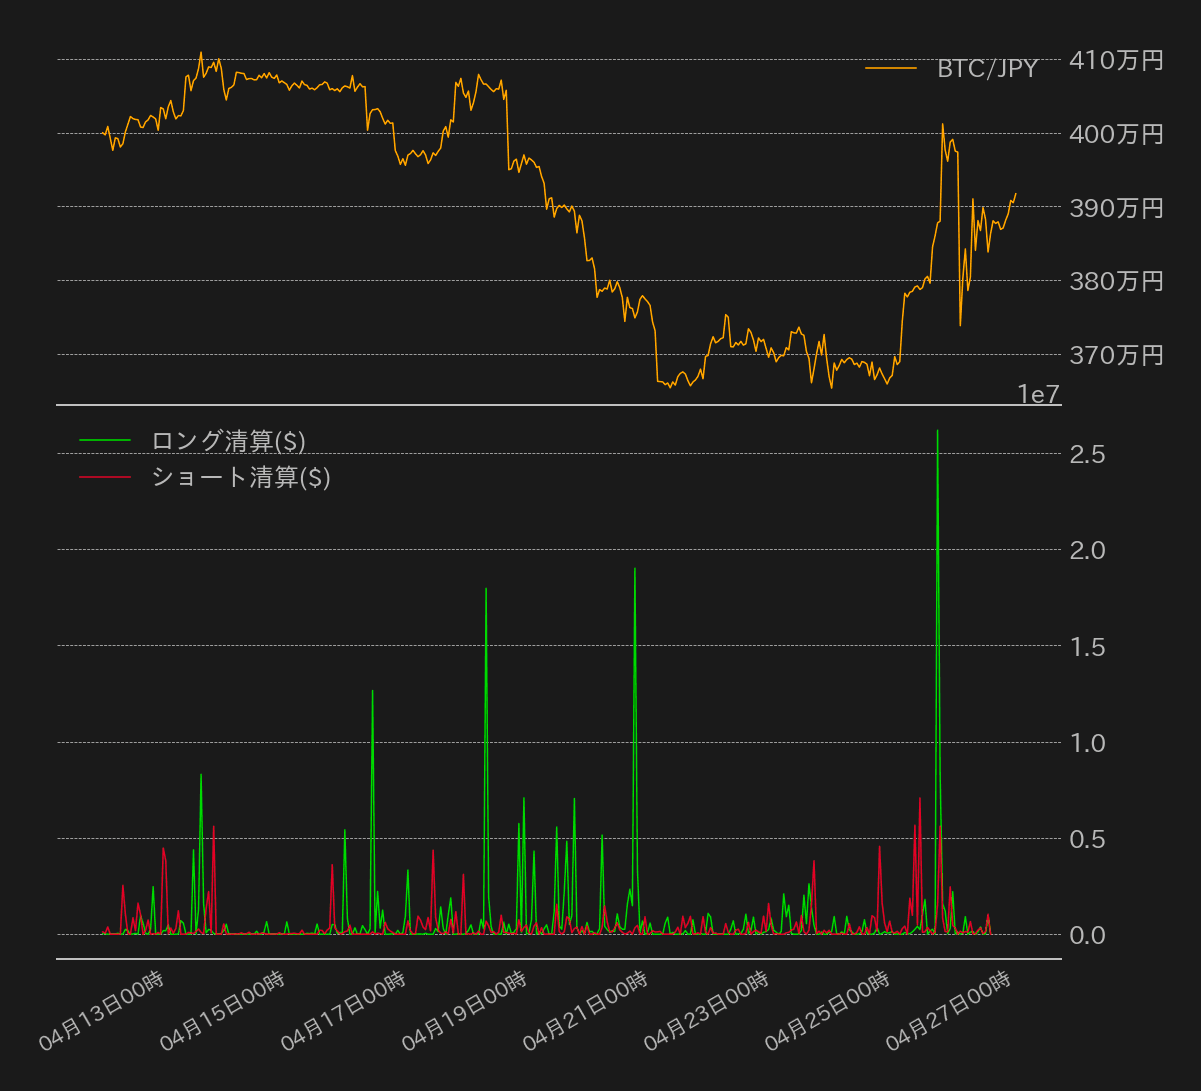Click the 1e7 exponent label
Image resolution: width=1201 pixels, height=1091 pixels.
(x=1038, y=394)
